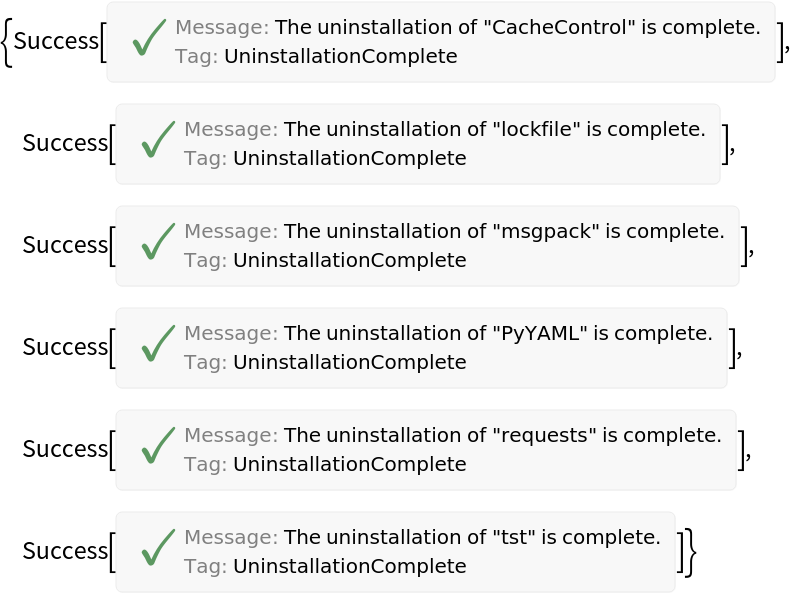Select the UninstallationComplete tag under the PyYAML message
Viewport: 790px width, 594px height.
click(349, 363)
